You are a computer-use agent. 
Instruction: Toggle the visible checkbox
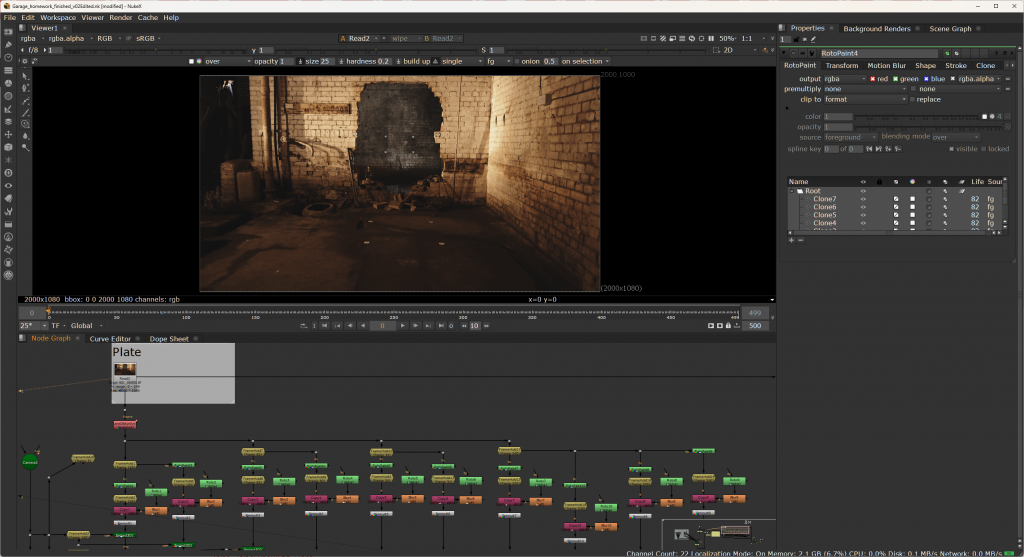coord(952,149)
